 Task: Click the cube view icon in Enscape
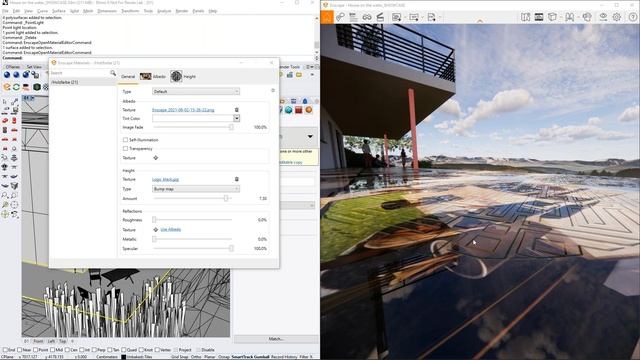(552, 17)
